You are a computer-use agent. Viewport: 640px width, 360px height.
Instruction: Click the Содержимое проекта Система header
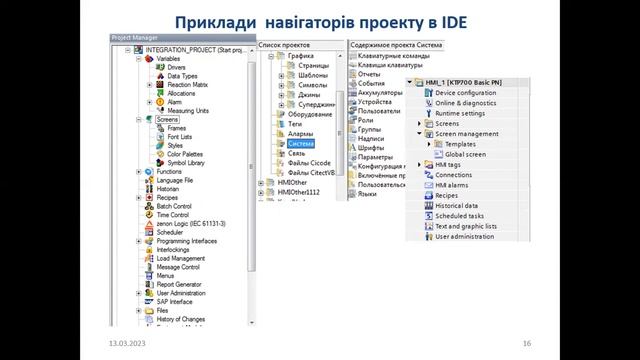(x=396, y=45)
